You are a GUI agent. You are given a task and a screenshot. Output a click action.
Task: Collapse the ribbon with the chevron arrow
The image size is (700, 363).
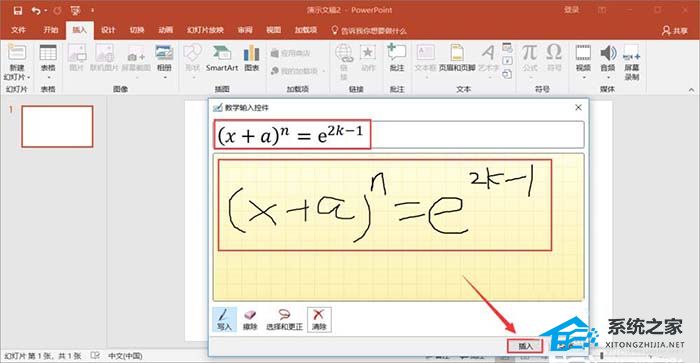click(x=691, y=90)
